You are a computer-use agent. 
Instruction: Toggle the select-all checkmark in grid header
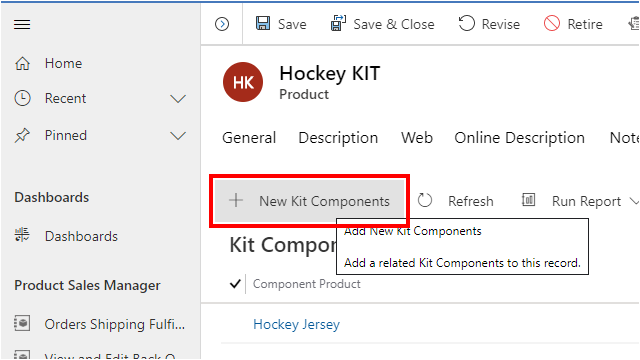click(235, 283)
